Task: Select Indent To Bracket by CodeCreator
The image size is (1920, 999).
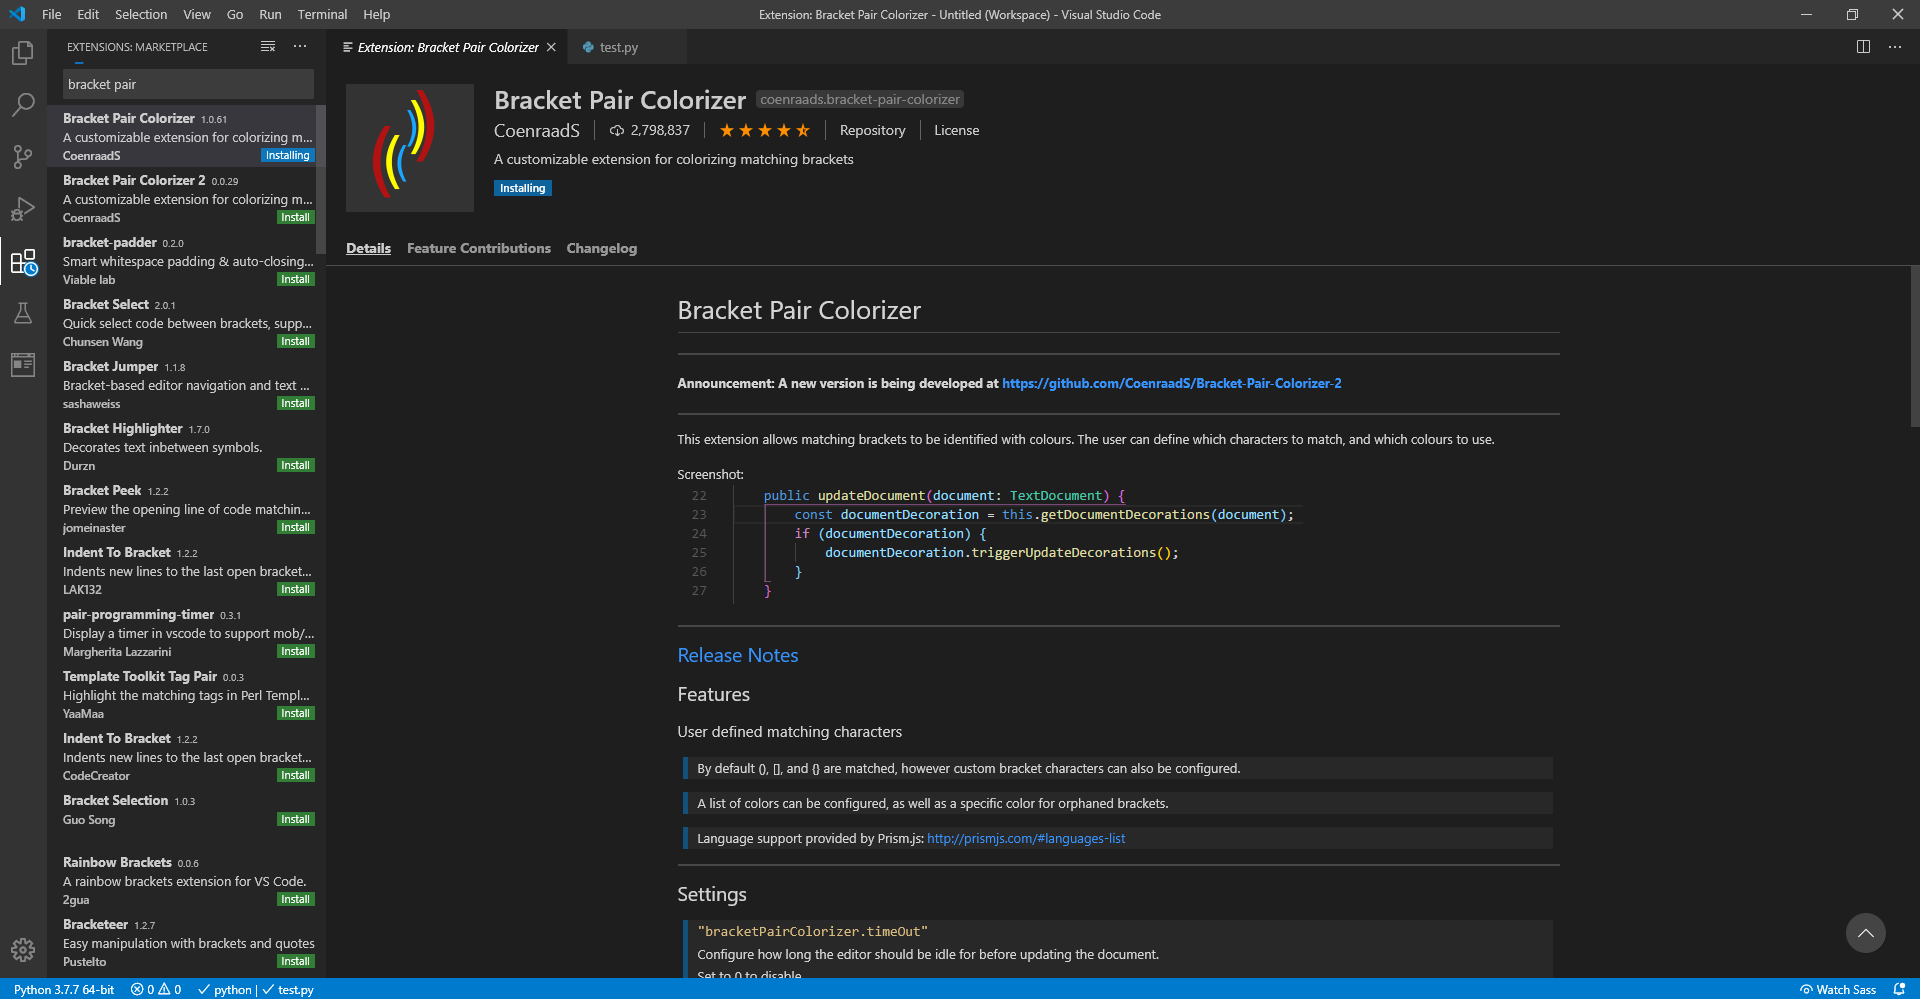Action: pyautogui.click(x=186, y=756)
